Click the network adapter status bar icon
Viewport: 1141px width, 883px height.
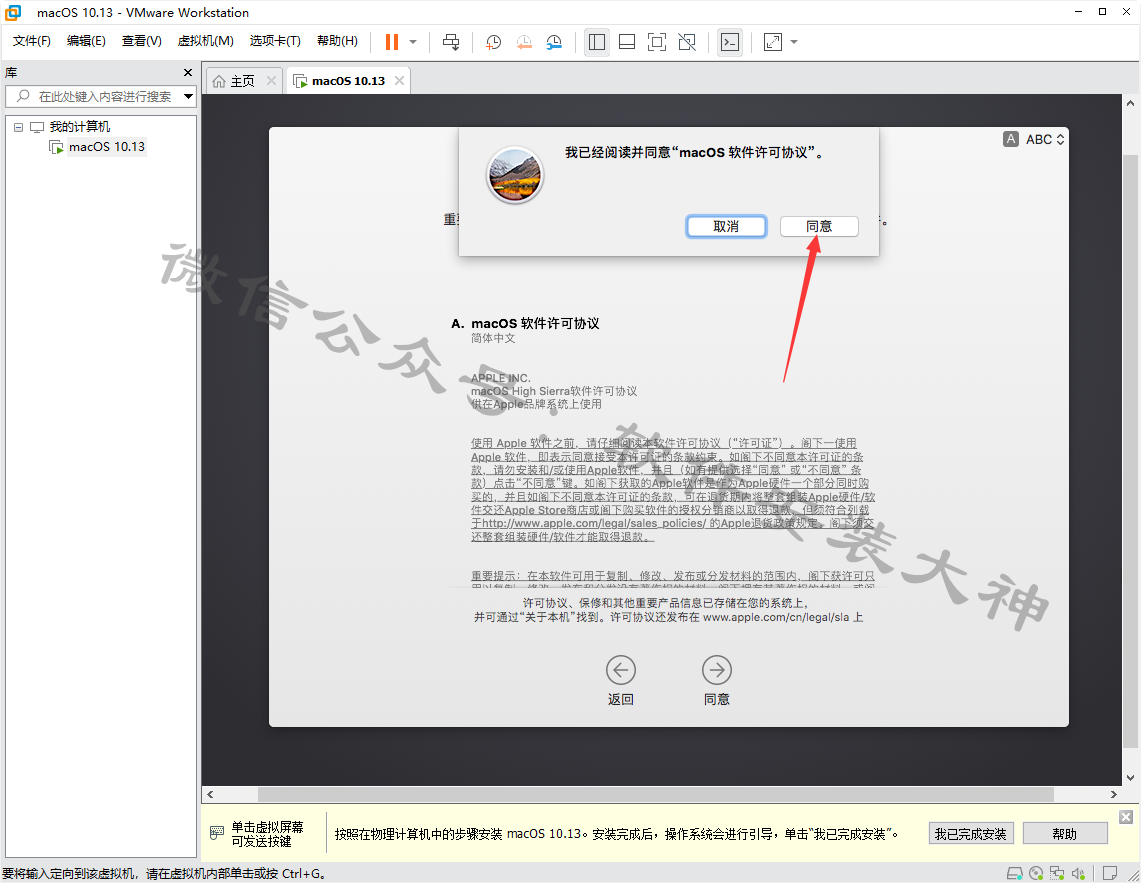click(x=1057, y=873)
